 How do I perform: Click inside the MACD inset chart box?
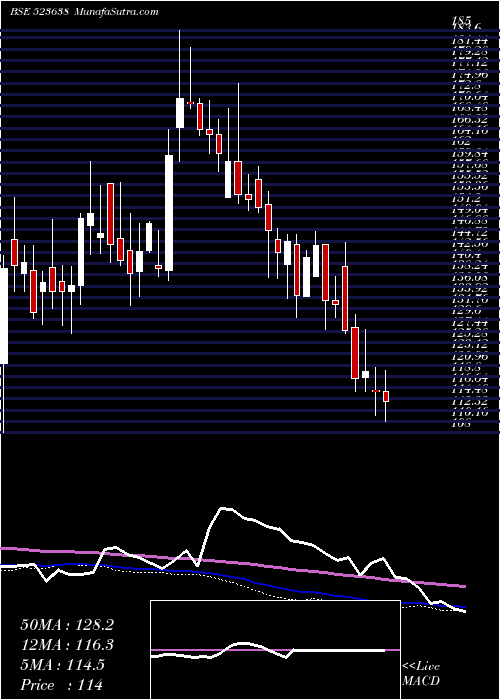[275, 650]
